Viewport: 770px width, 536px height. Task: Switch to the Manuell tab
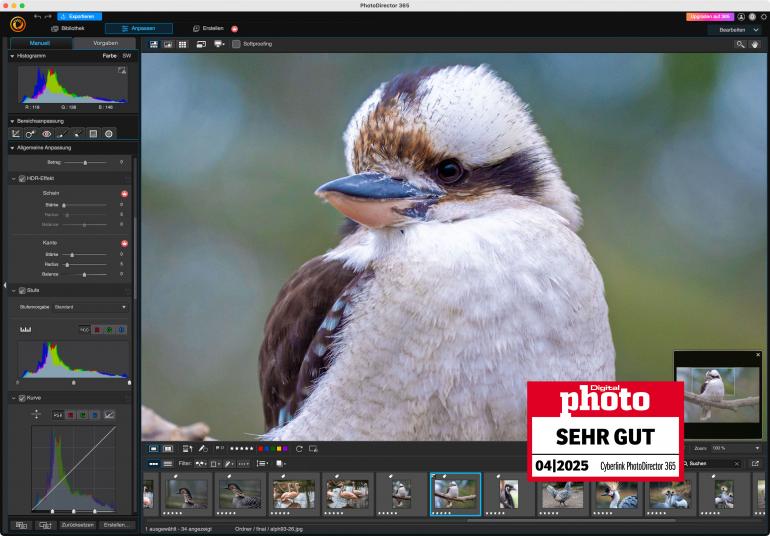coord(40,43)
